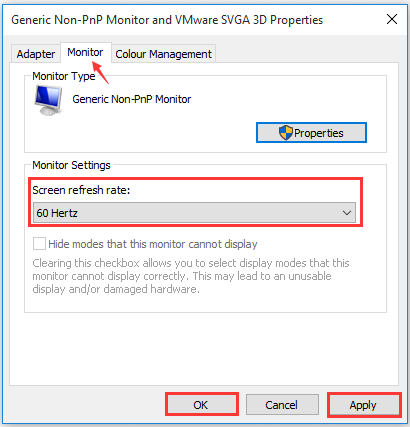The height and width of the screenshot is (427, 410).
Task: Click the Monitor Type group heading
Action: click(64, 76)
